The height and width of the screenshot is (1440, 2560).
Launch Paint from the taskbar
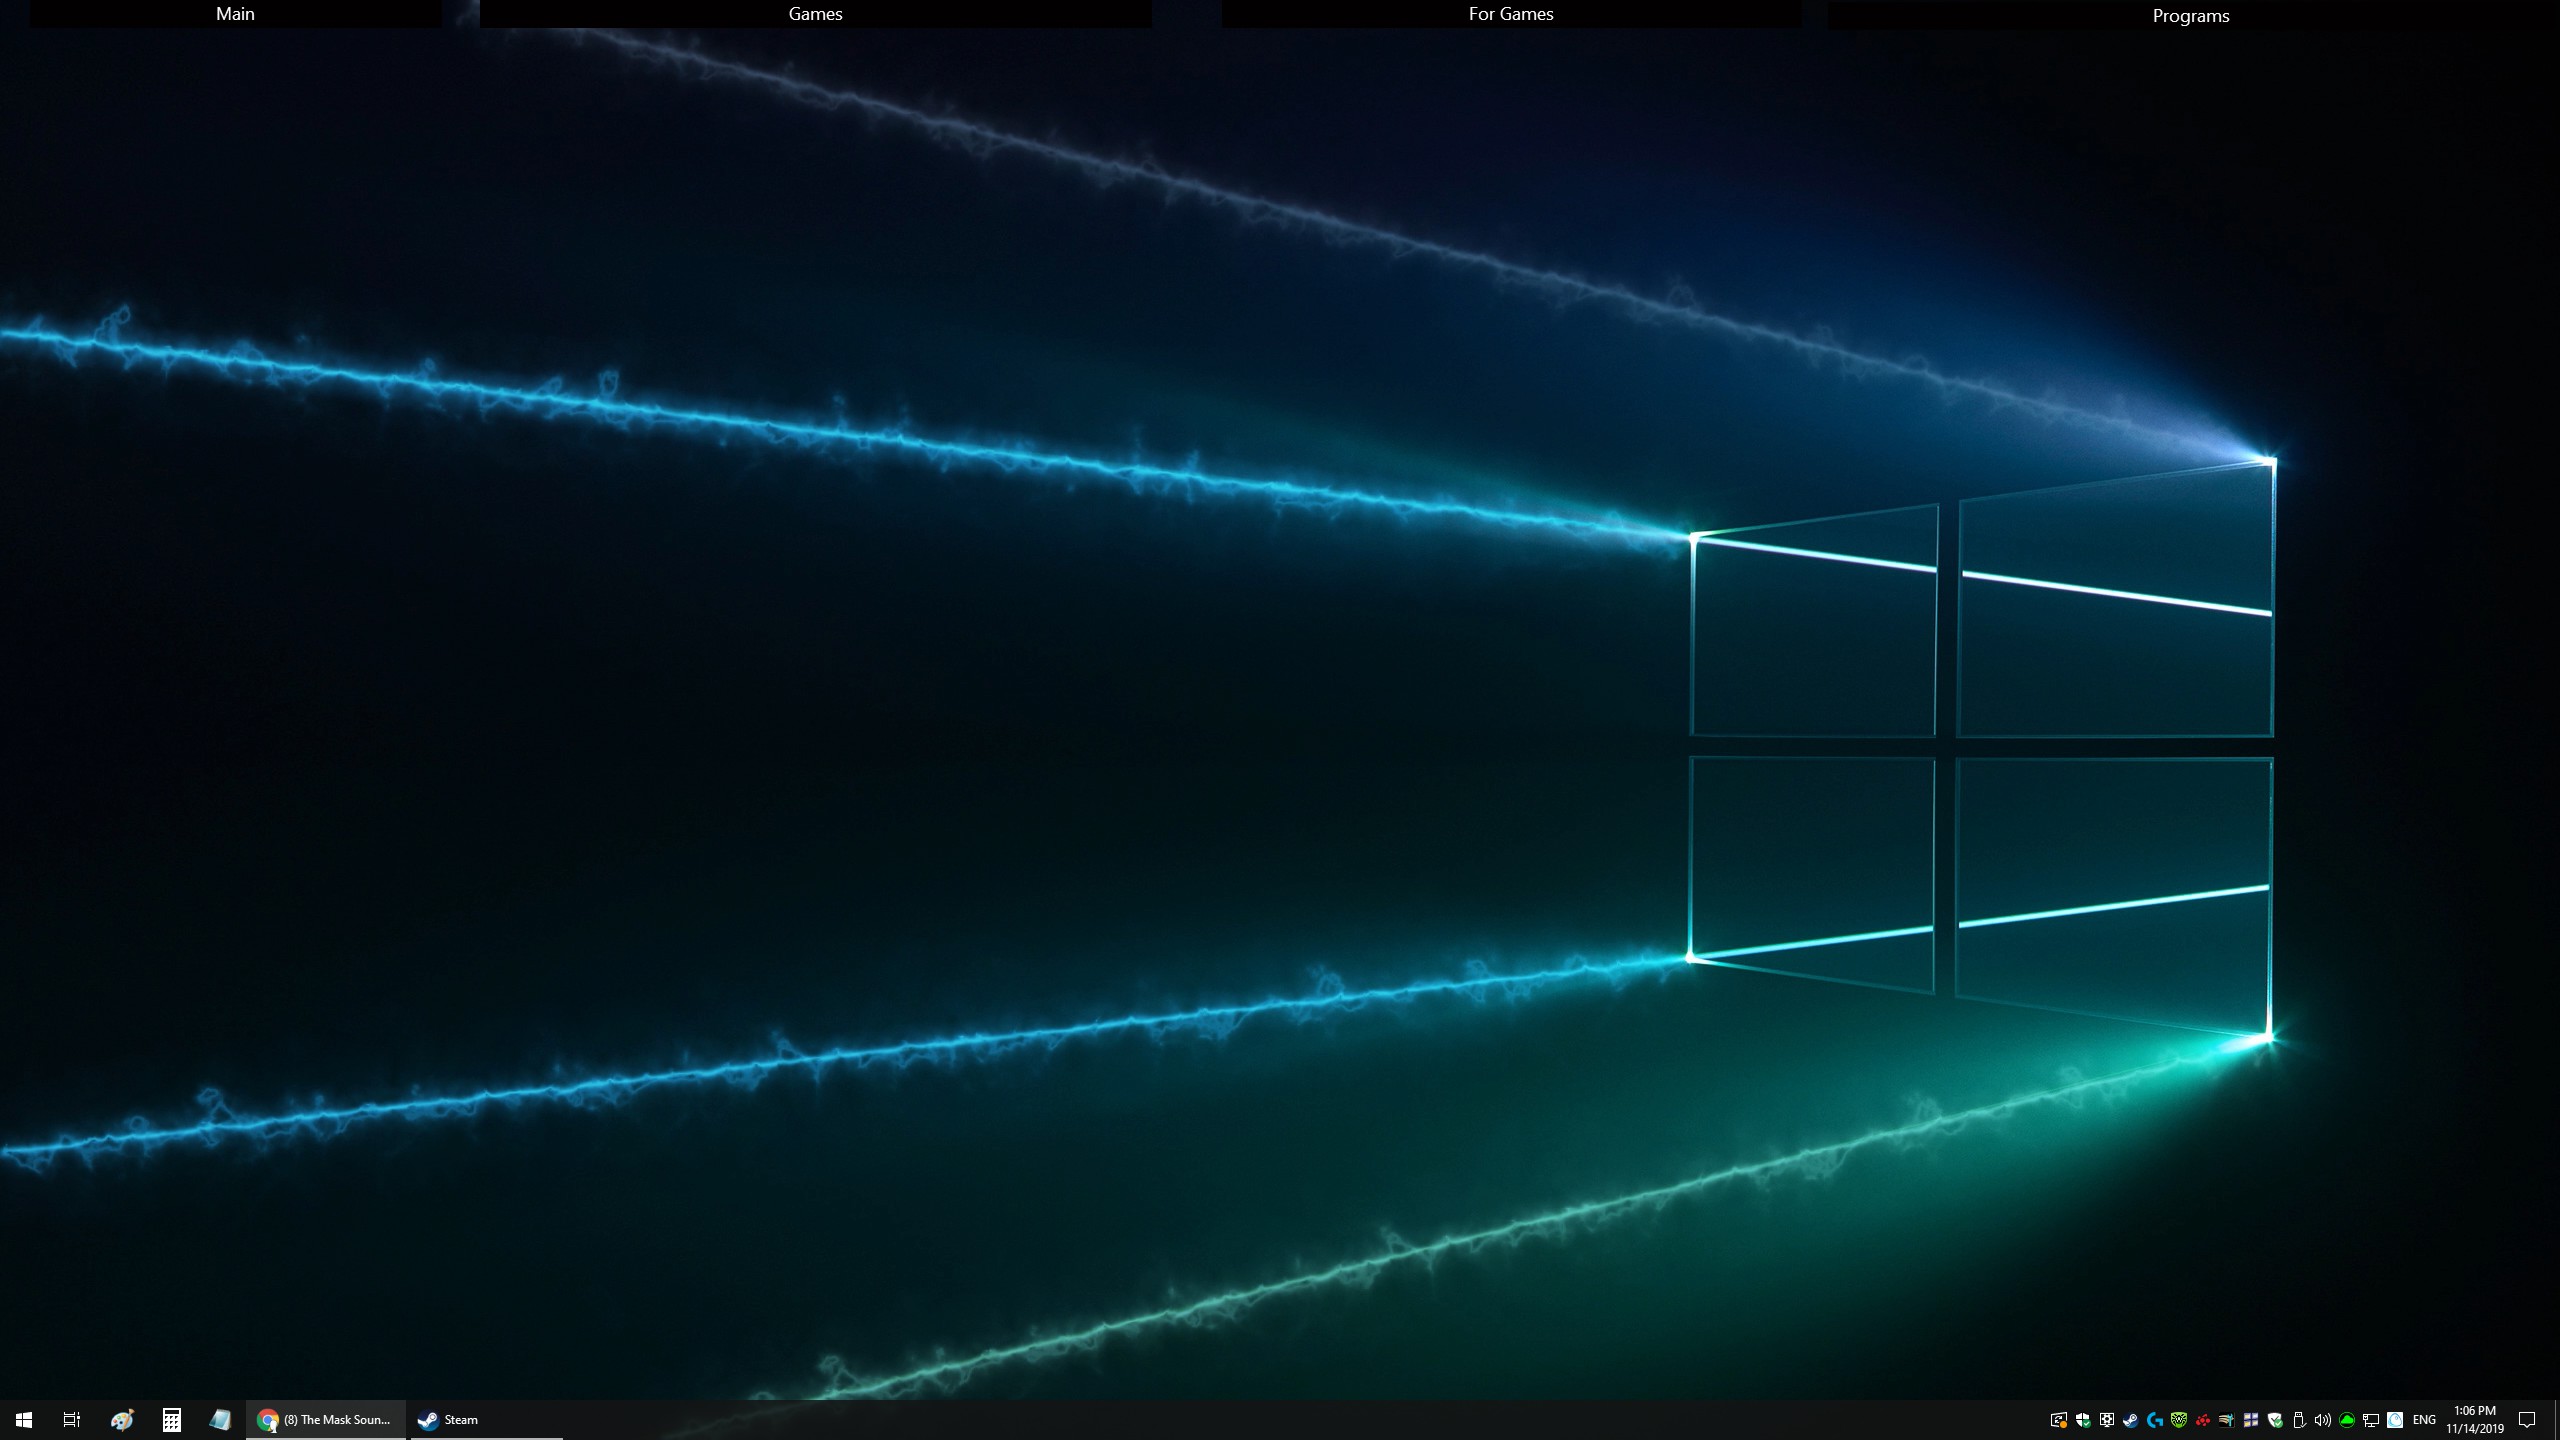pos(122,1420)
